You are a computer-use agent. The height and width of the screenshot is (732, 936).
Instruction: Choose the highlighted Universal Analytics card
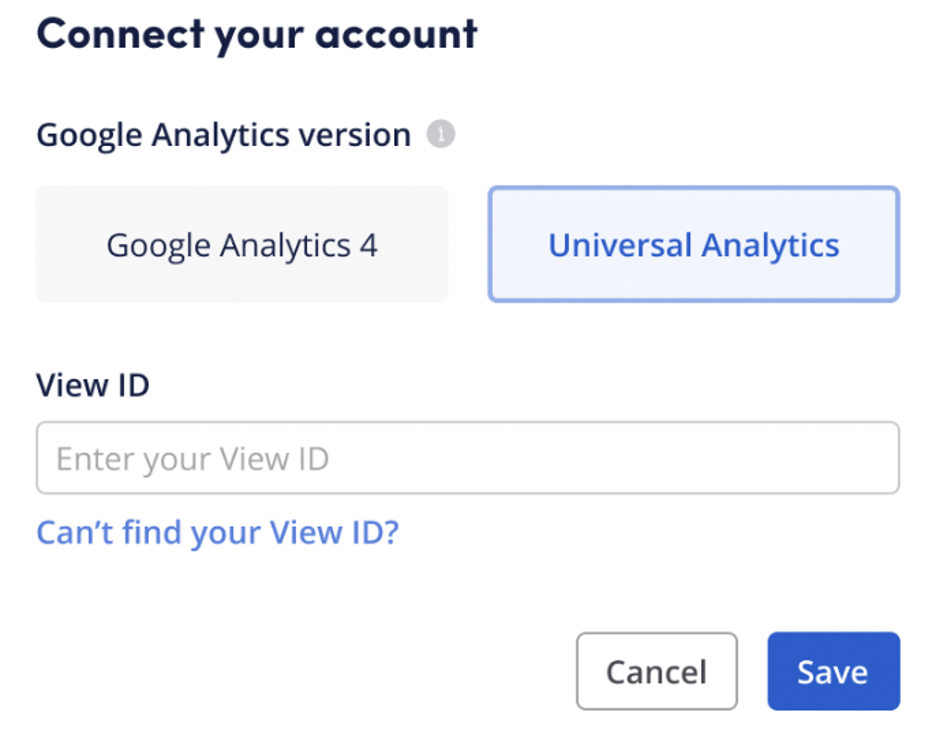tap(693, 245)
